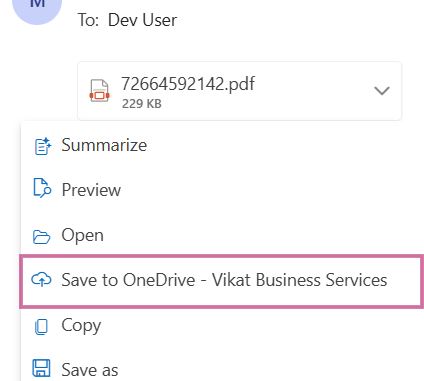424x381 pixels.
Task: Expand the attachment dropdown chevron
Action: point(382,91)
